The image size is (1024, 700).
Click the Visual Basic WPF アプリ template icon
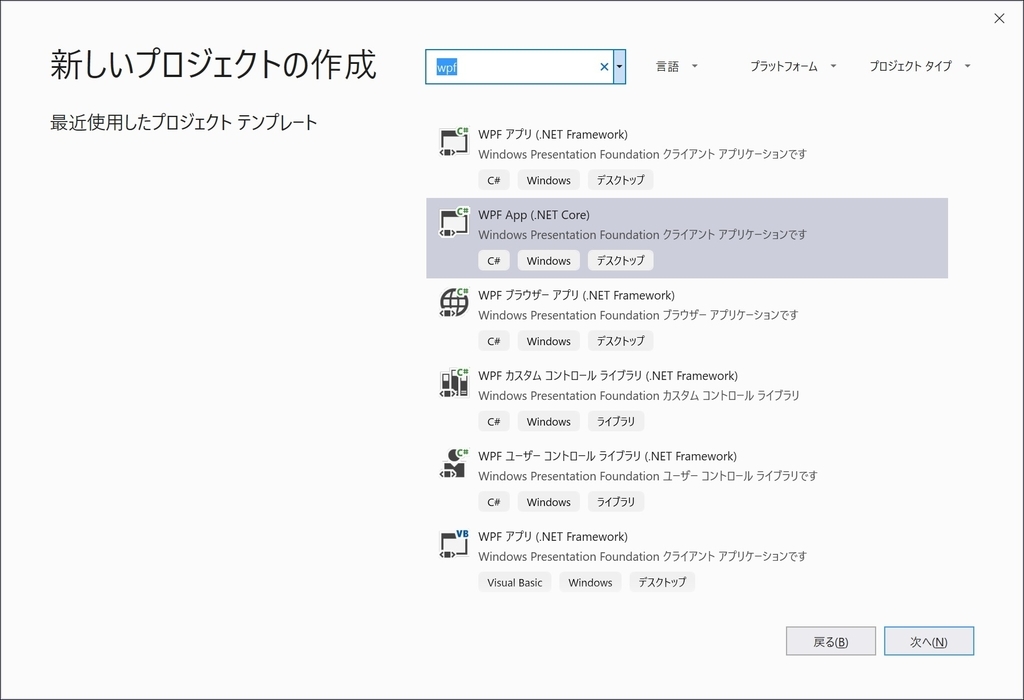[454, 543]
